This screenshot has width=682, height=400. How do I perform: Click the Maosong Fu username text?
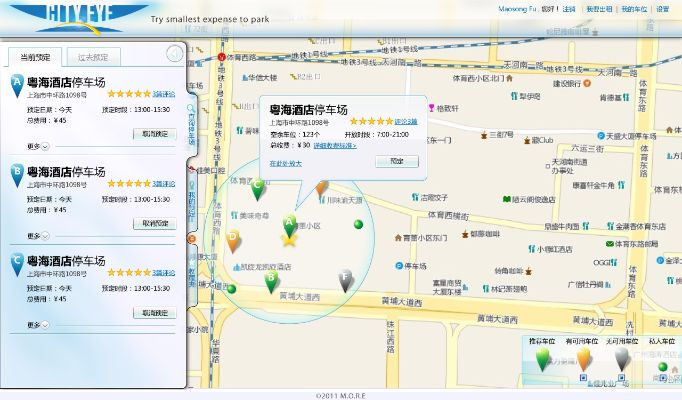[x=518, y=9]
